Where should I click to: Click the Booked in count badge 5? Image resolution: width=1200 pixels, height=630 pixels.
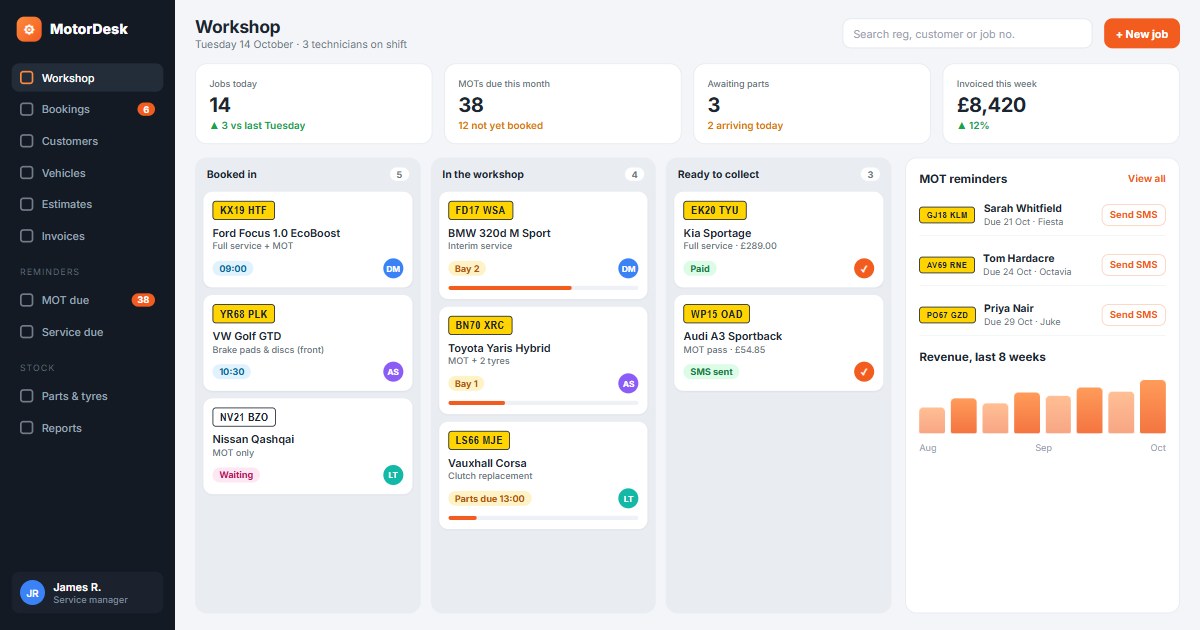(x=399, y=175)
